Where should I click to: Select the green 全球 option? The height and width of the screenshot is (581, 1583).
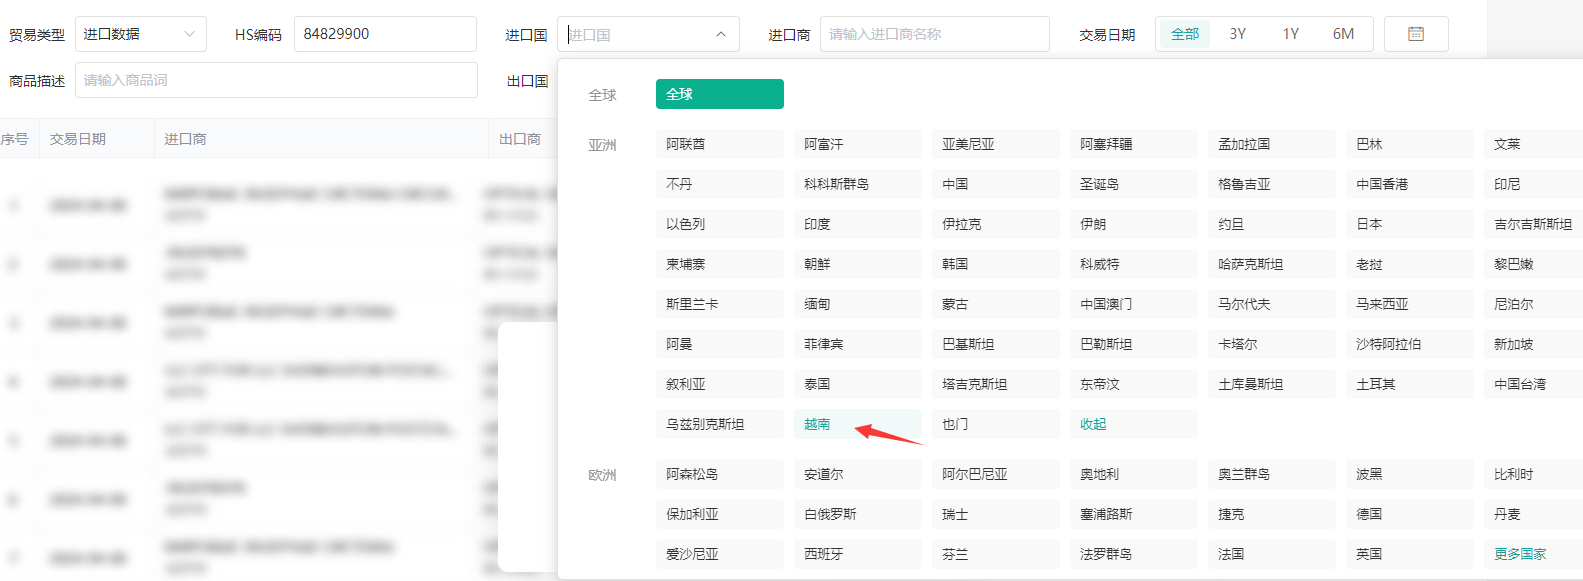719,94
